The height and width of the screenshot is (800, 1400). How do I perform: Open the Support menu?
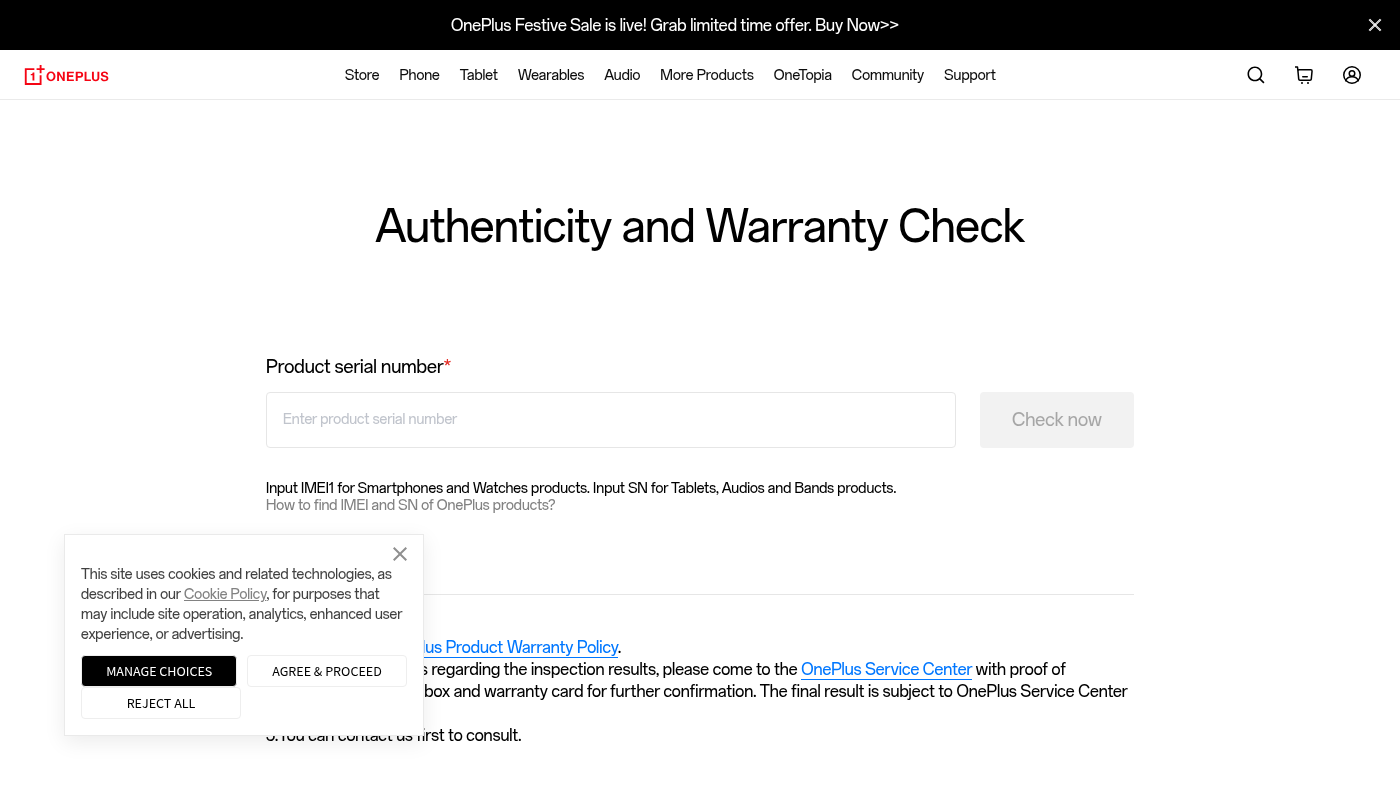pyautogui.click(x=970, y=75)
